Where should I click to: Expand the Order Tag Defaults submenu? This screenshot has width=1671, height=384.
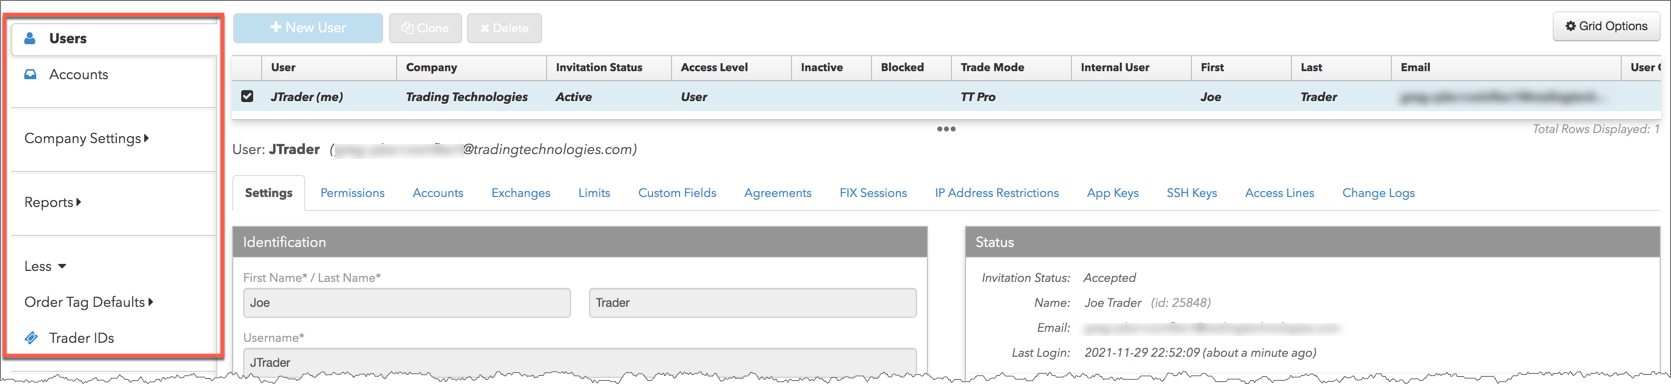coord(89,302)
